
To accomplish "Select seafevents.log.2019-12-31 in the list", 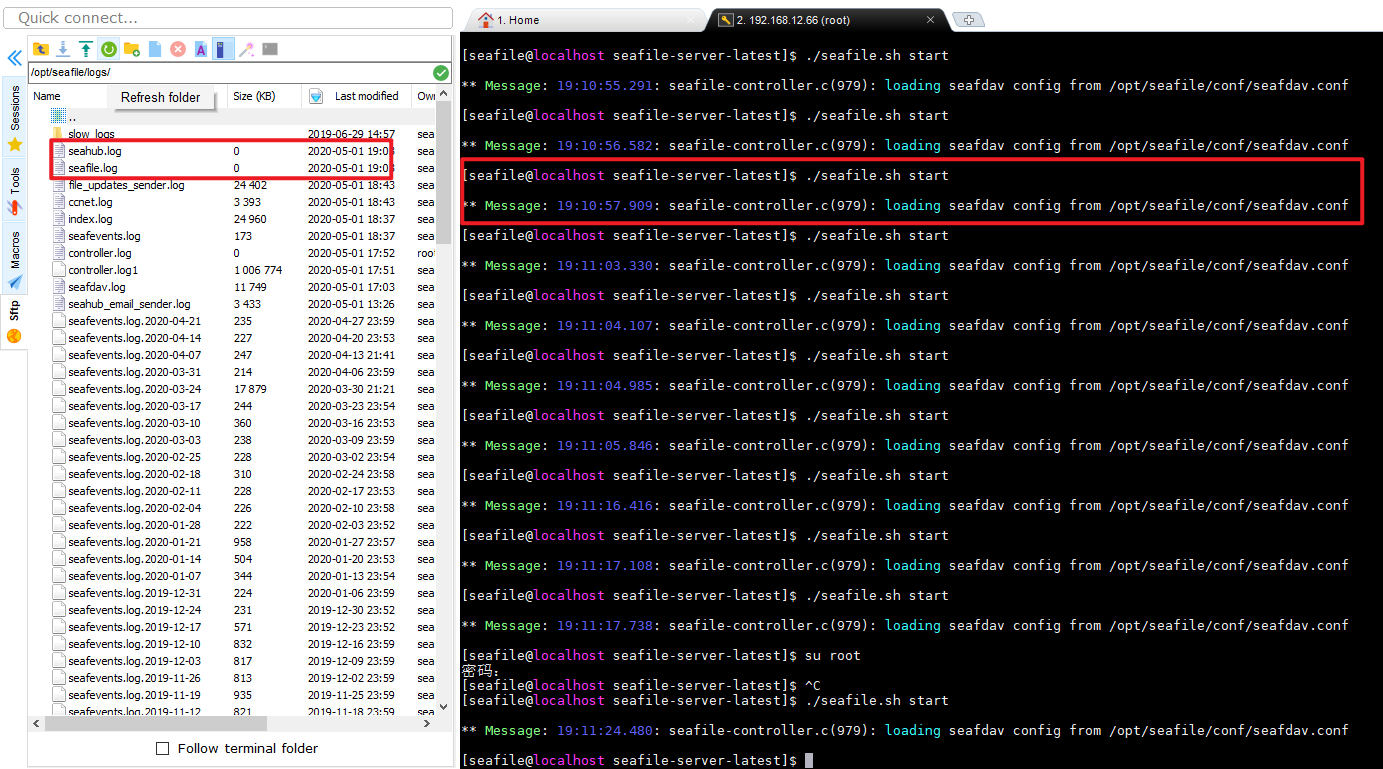I will click(134, 593).
